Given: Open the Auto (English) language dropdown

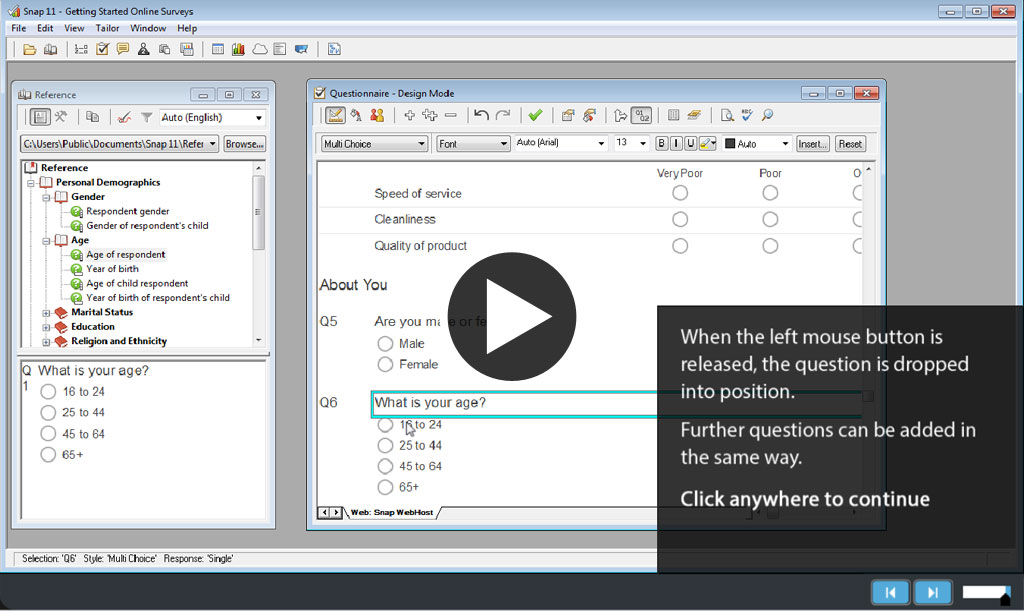Looking at the screenshot, I should coord(212,118).
